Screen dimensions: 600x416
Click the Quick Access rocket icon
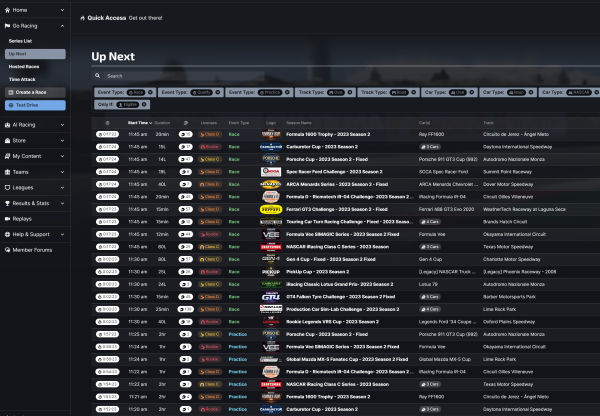coord(82,18)
